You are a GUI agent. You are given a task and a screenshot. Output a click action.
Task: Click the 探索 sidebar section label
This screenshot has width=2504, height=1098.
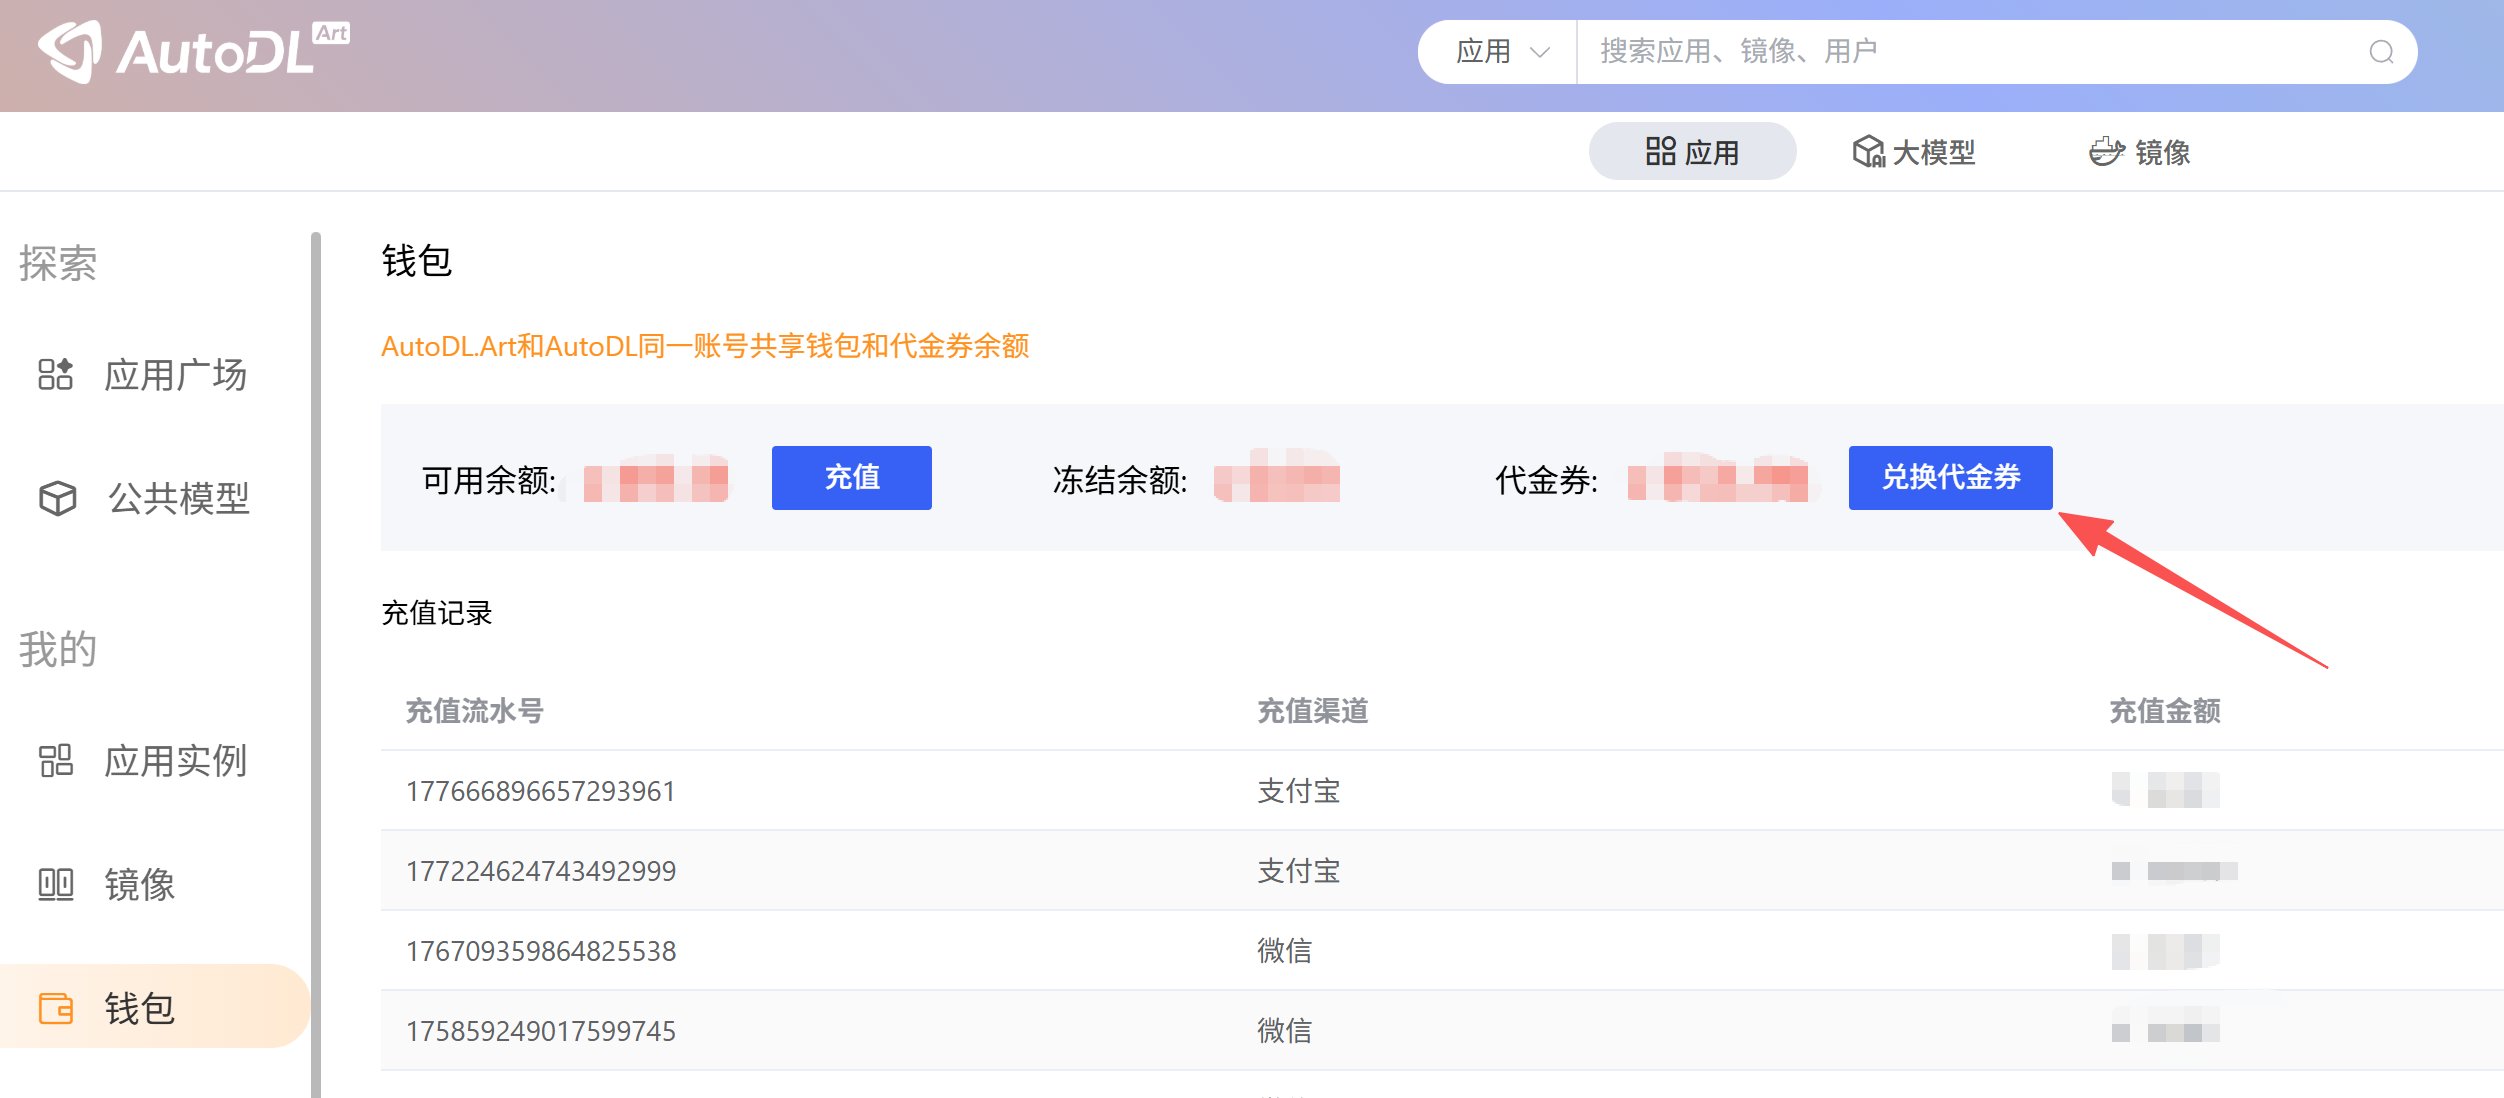pos(58,264)
